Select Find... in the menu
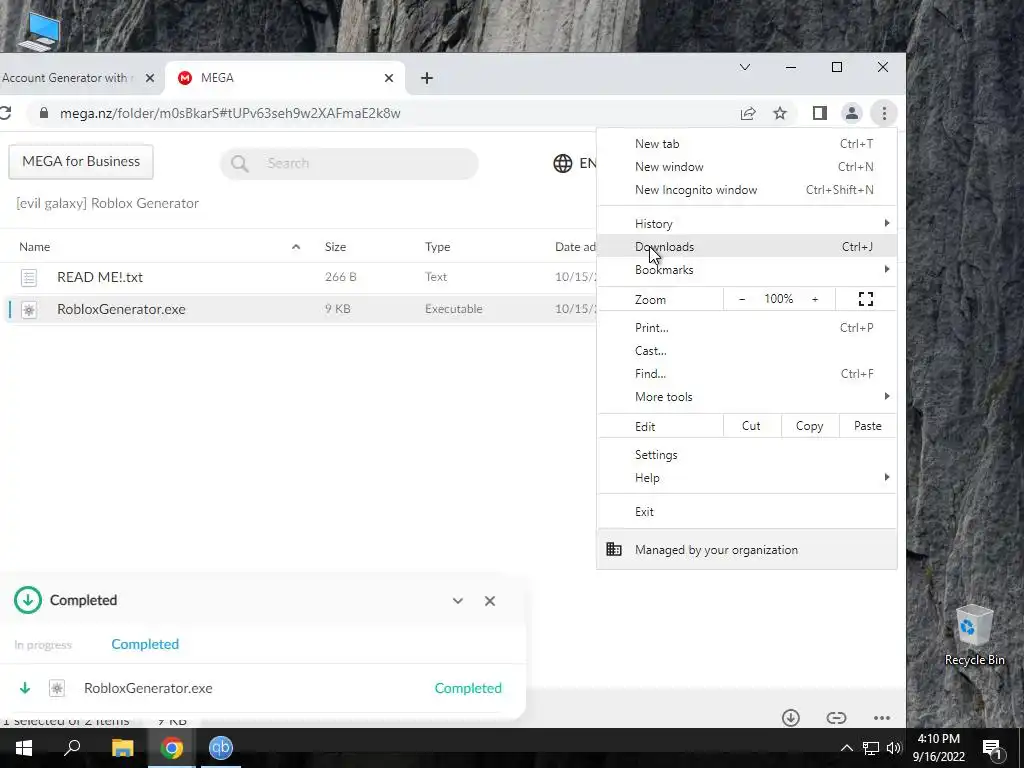Screen dimensions: 1024x768 coord(747,374)
